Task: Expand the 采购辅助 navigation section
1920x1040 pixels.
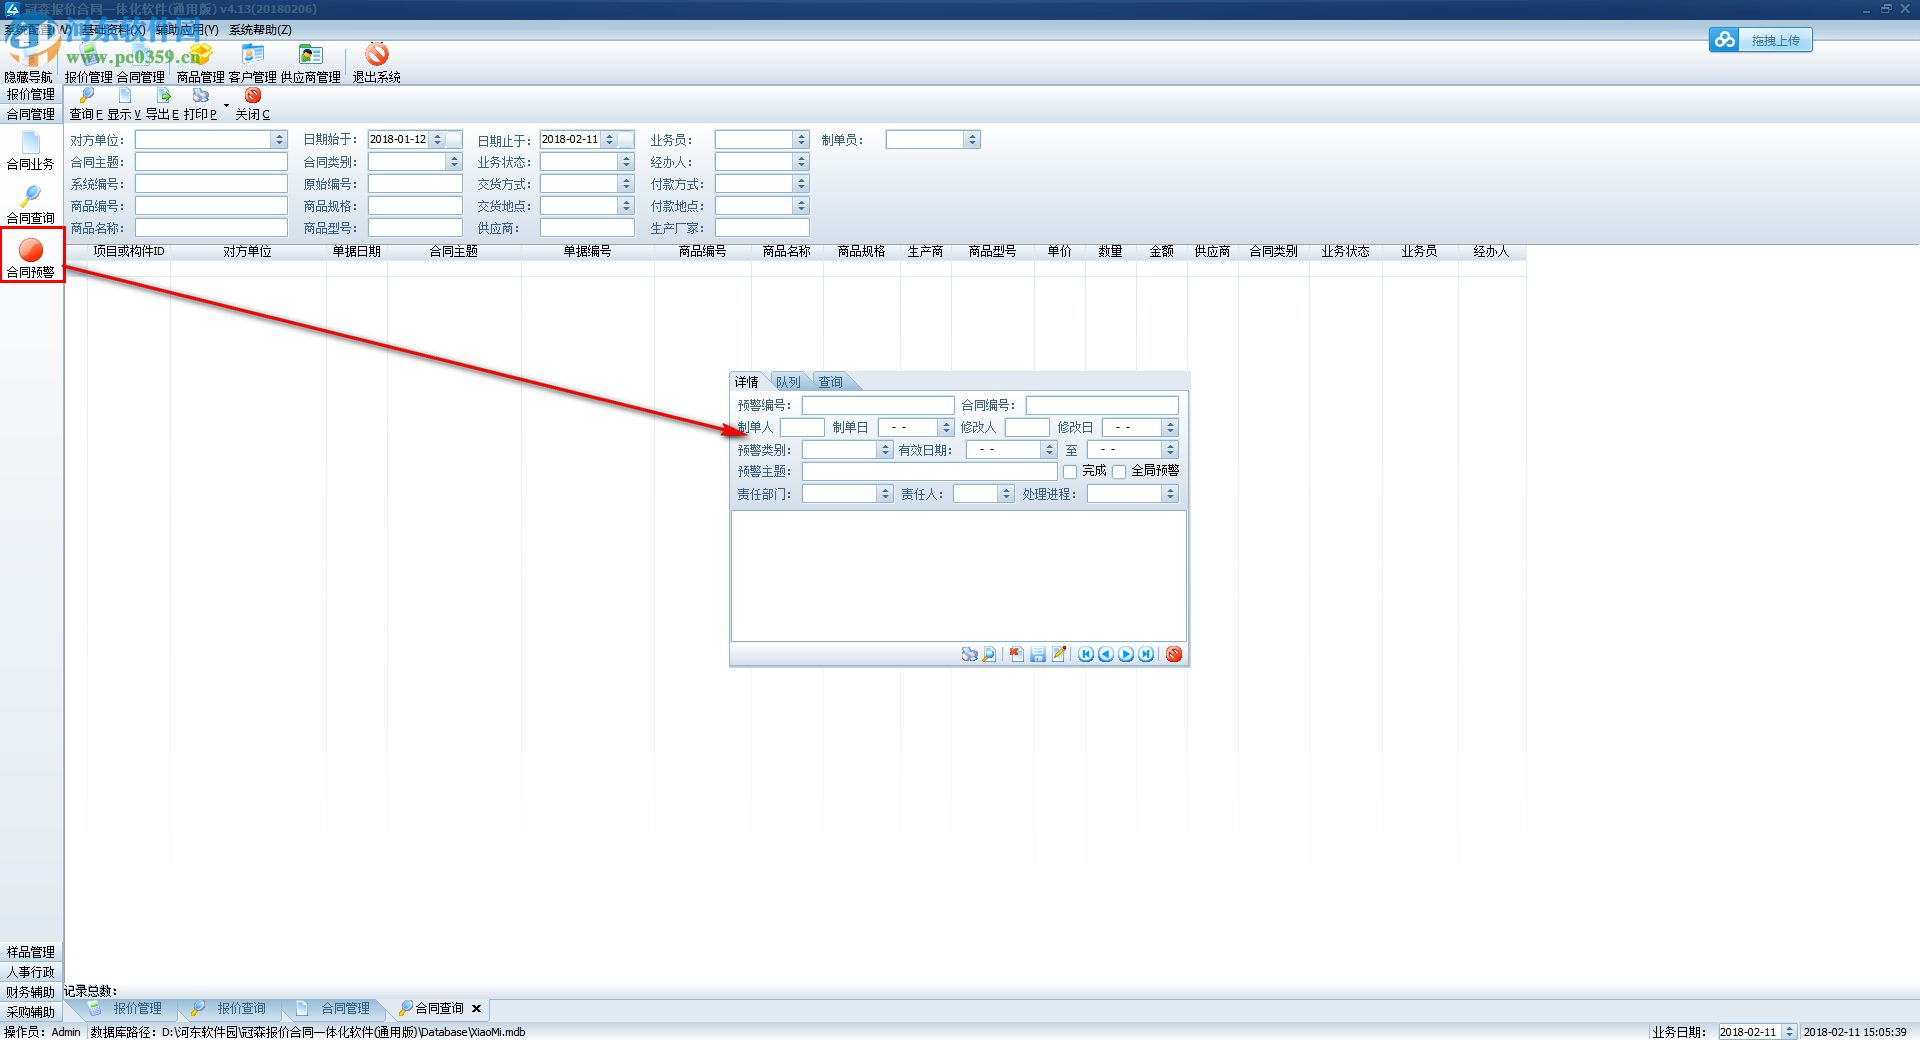Action: tap(31, 1012)
